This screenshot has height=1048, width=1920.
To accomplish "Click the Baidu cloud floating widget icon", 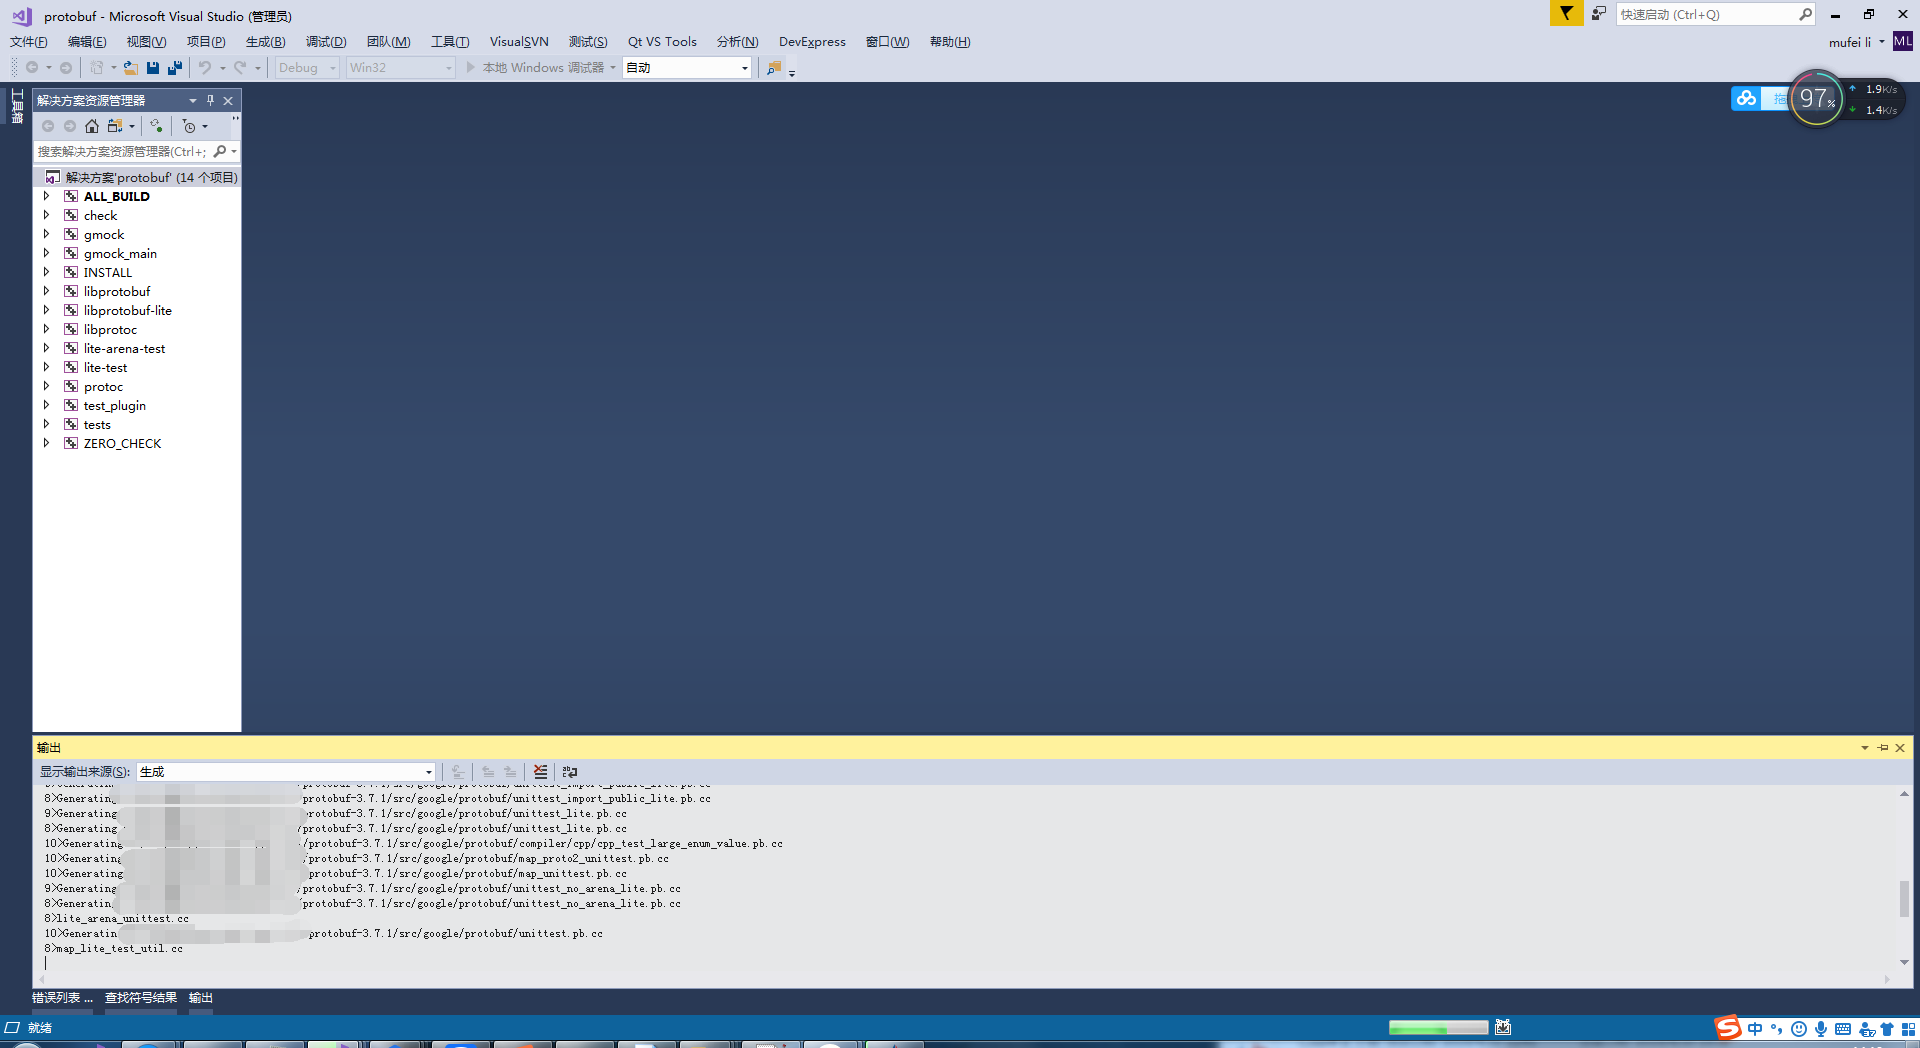I will (x=1746, y=98).
